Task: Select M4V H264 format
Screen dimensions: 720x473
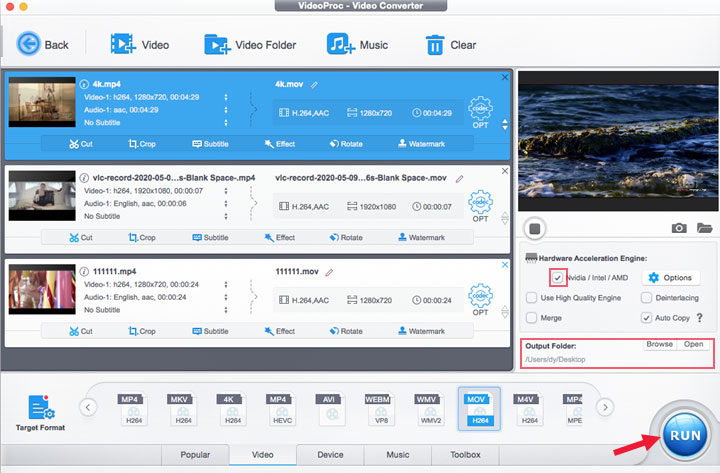Action: [529, 409]
